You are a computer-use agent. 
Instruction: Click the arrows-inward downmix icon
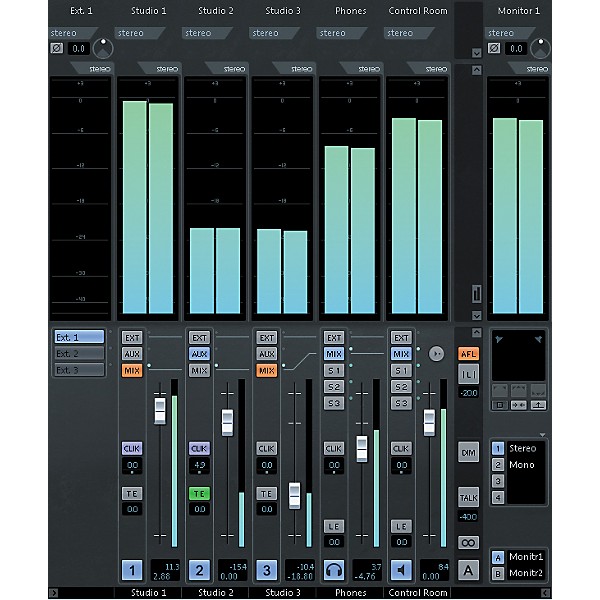click(519, 405)
